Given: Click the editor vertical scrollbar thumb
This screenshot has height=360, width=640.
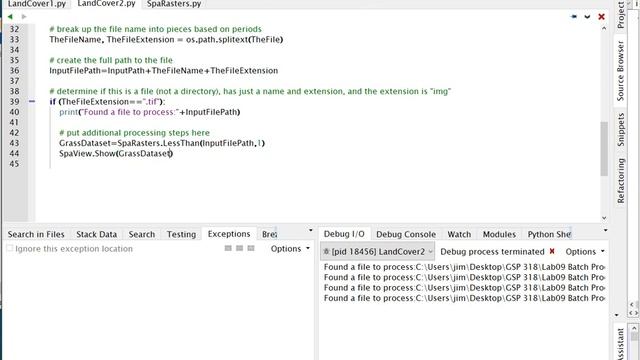Looking at the screenshot, I should point(604,149).
